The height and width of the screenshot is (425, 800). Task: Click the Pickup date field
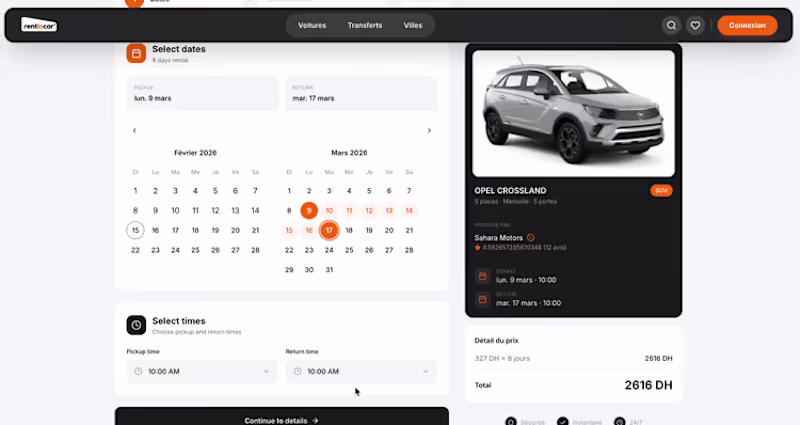(203, 93)
